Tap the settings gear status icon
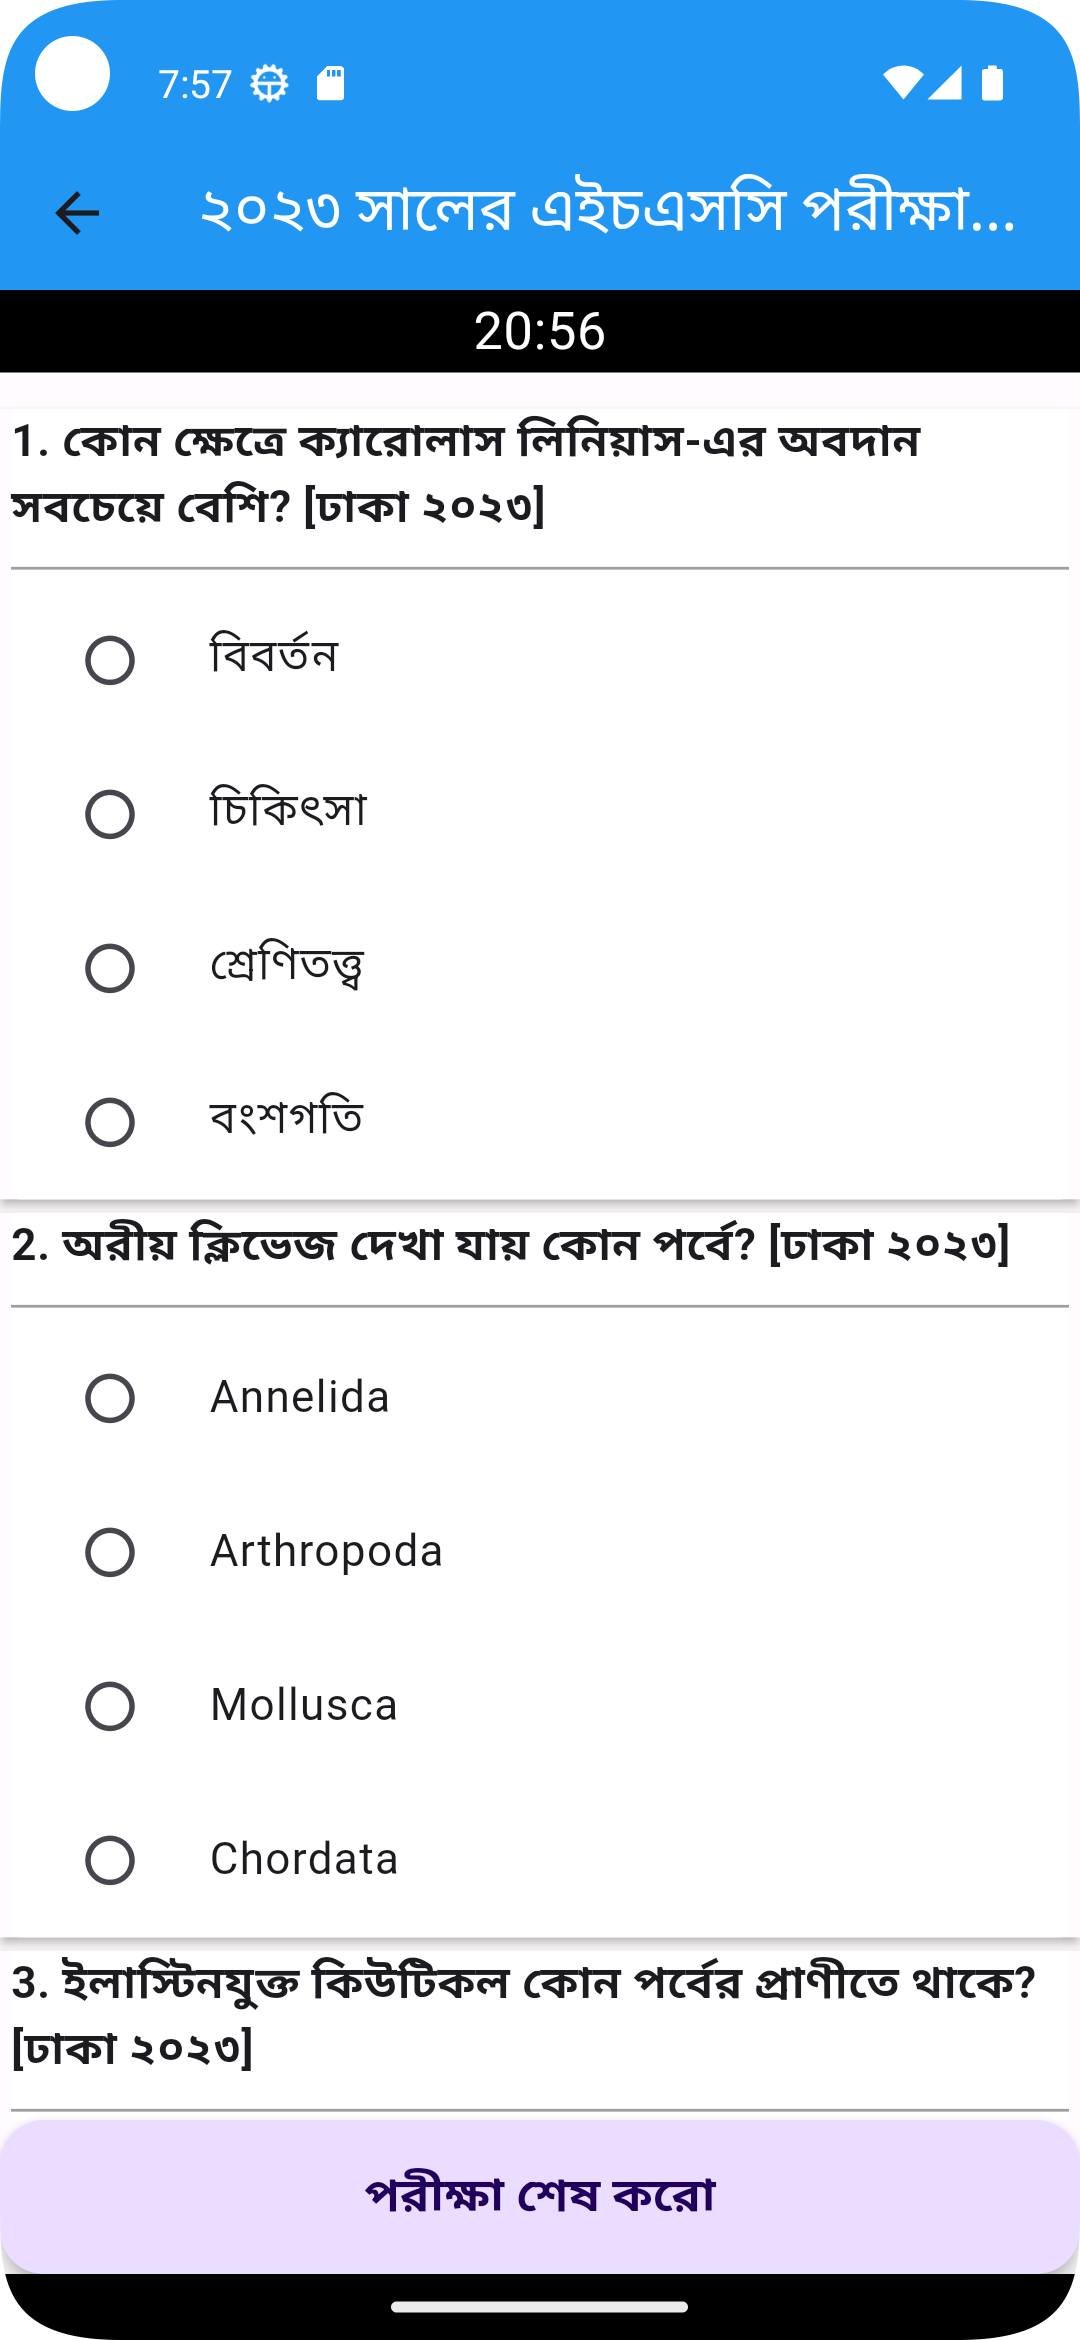Screen dimensions: 1080x2340 tap(269, 84)
